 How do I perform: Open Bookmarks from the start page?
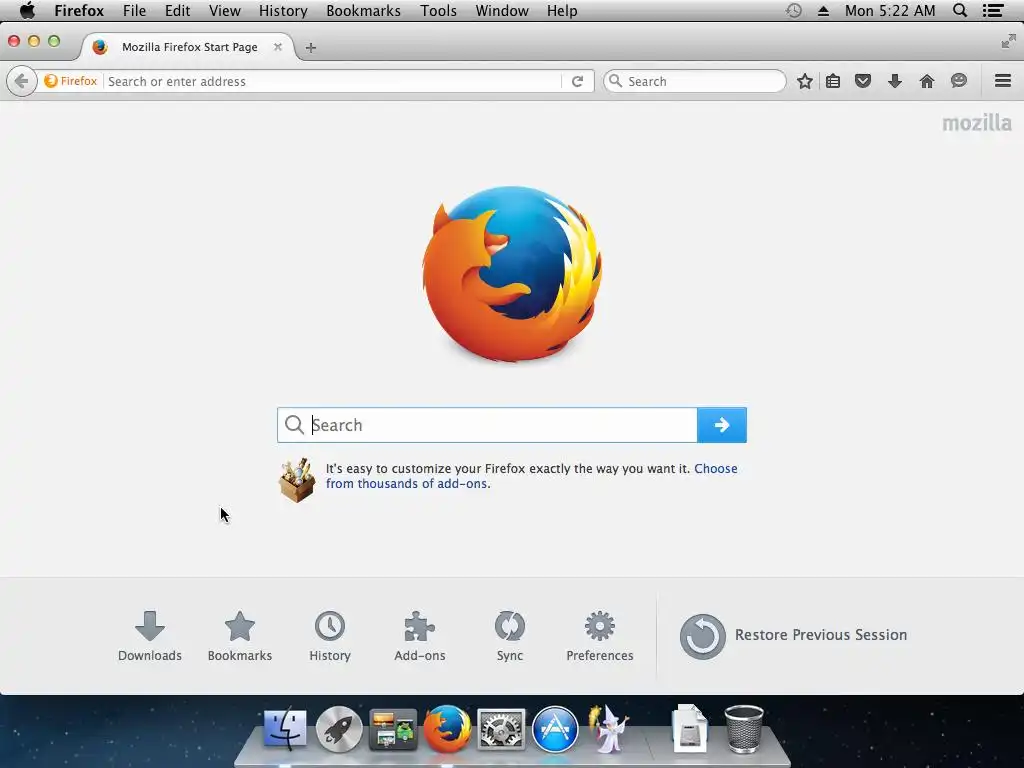(x=240, y=636)
